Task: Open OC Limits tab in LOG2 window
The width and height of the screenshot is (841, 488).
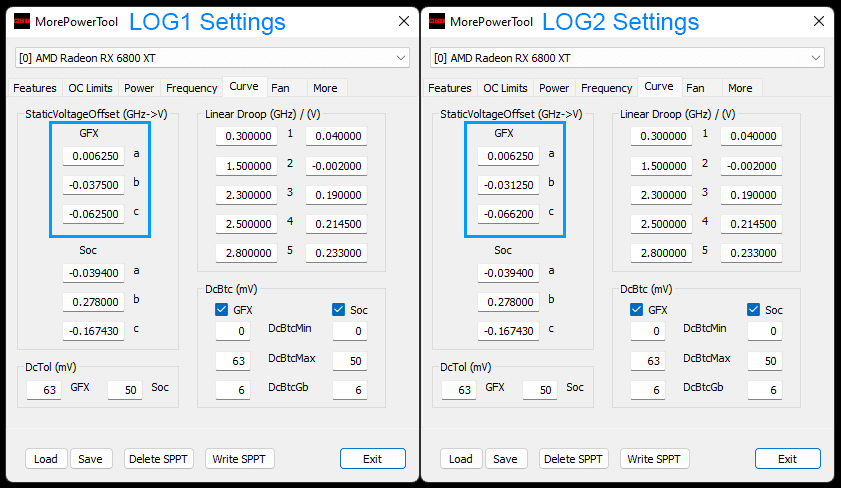Action: tap(505, 88)
